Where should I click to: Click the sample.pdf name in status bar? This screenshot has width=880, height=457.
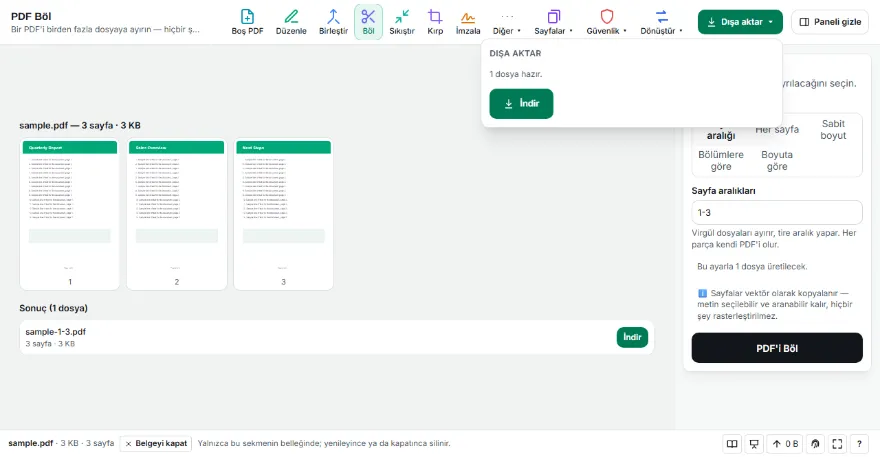pyautogui.click(x=30, y=444)
